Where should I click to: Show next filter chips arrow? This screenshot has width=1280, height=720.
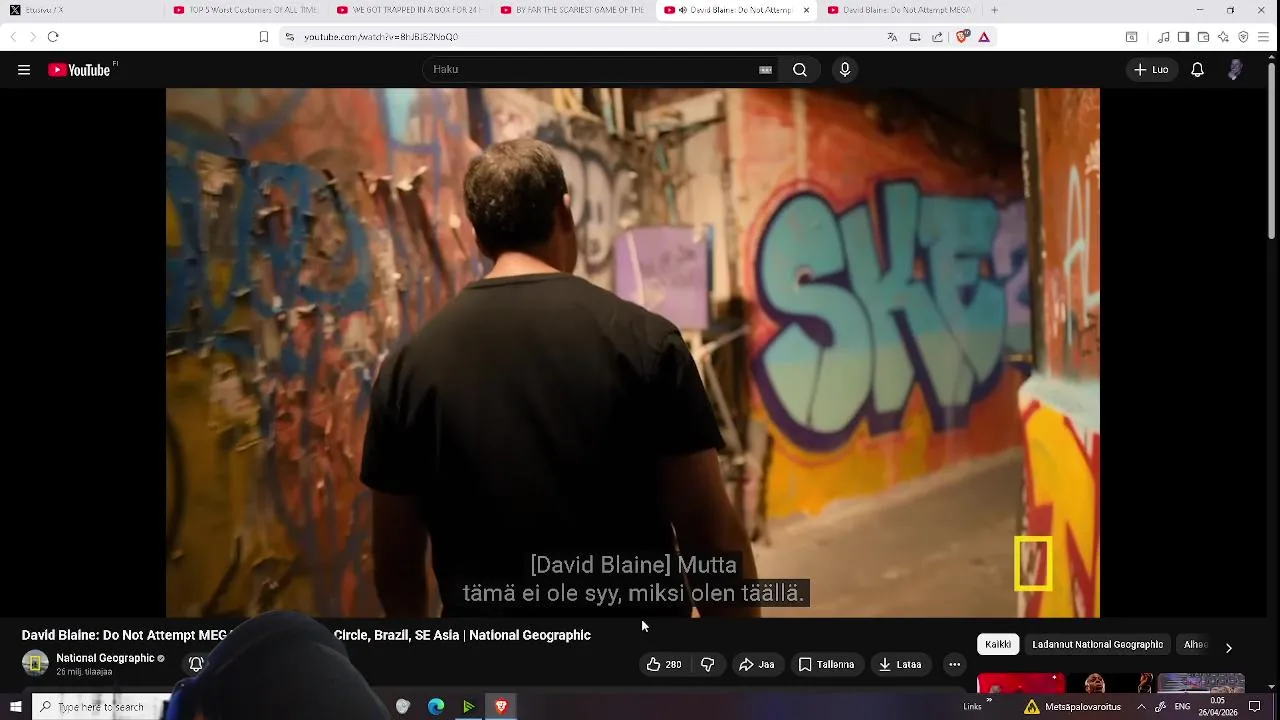[1228, 647]
